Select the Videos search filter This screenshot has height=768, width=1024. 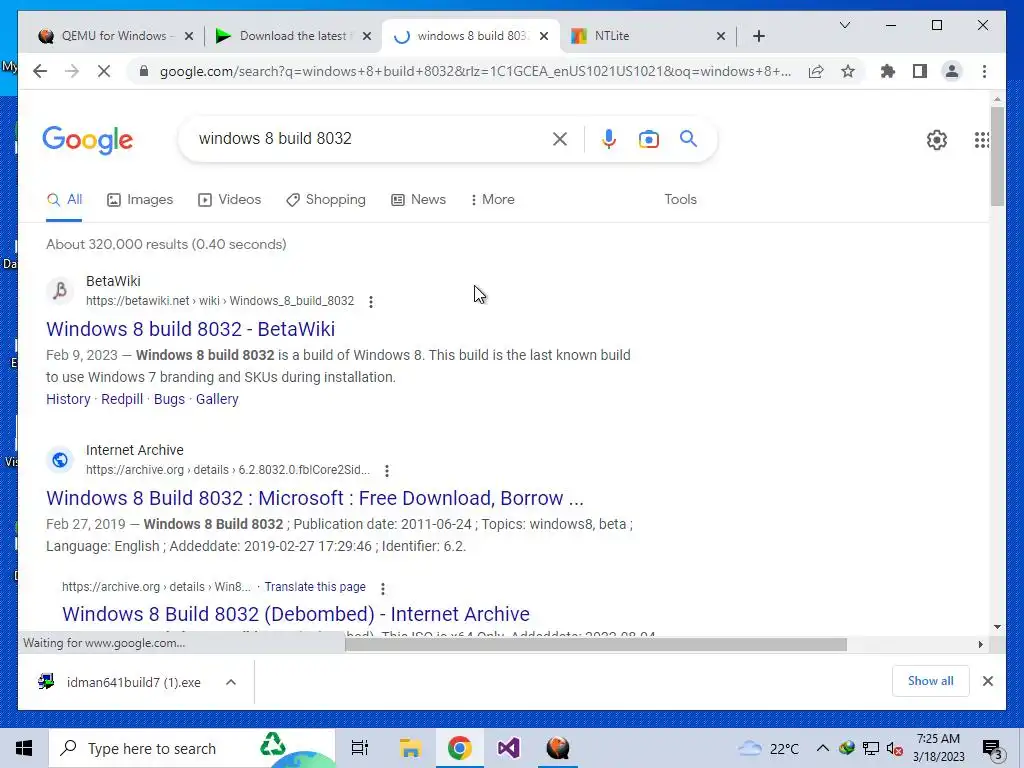[229, 199]
